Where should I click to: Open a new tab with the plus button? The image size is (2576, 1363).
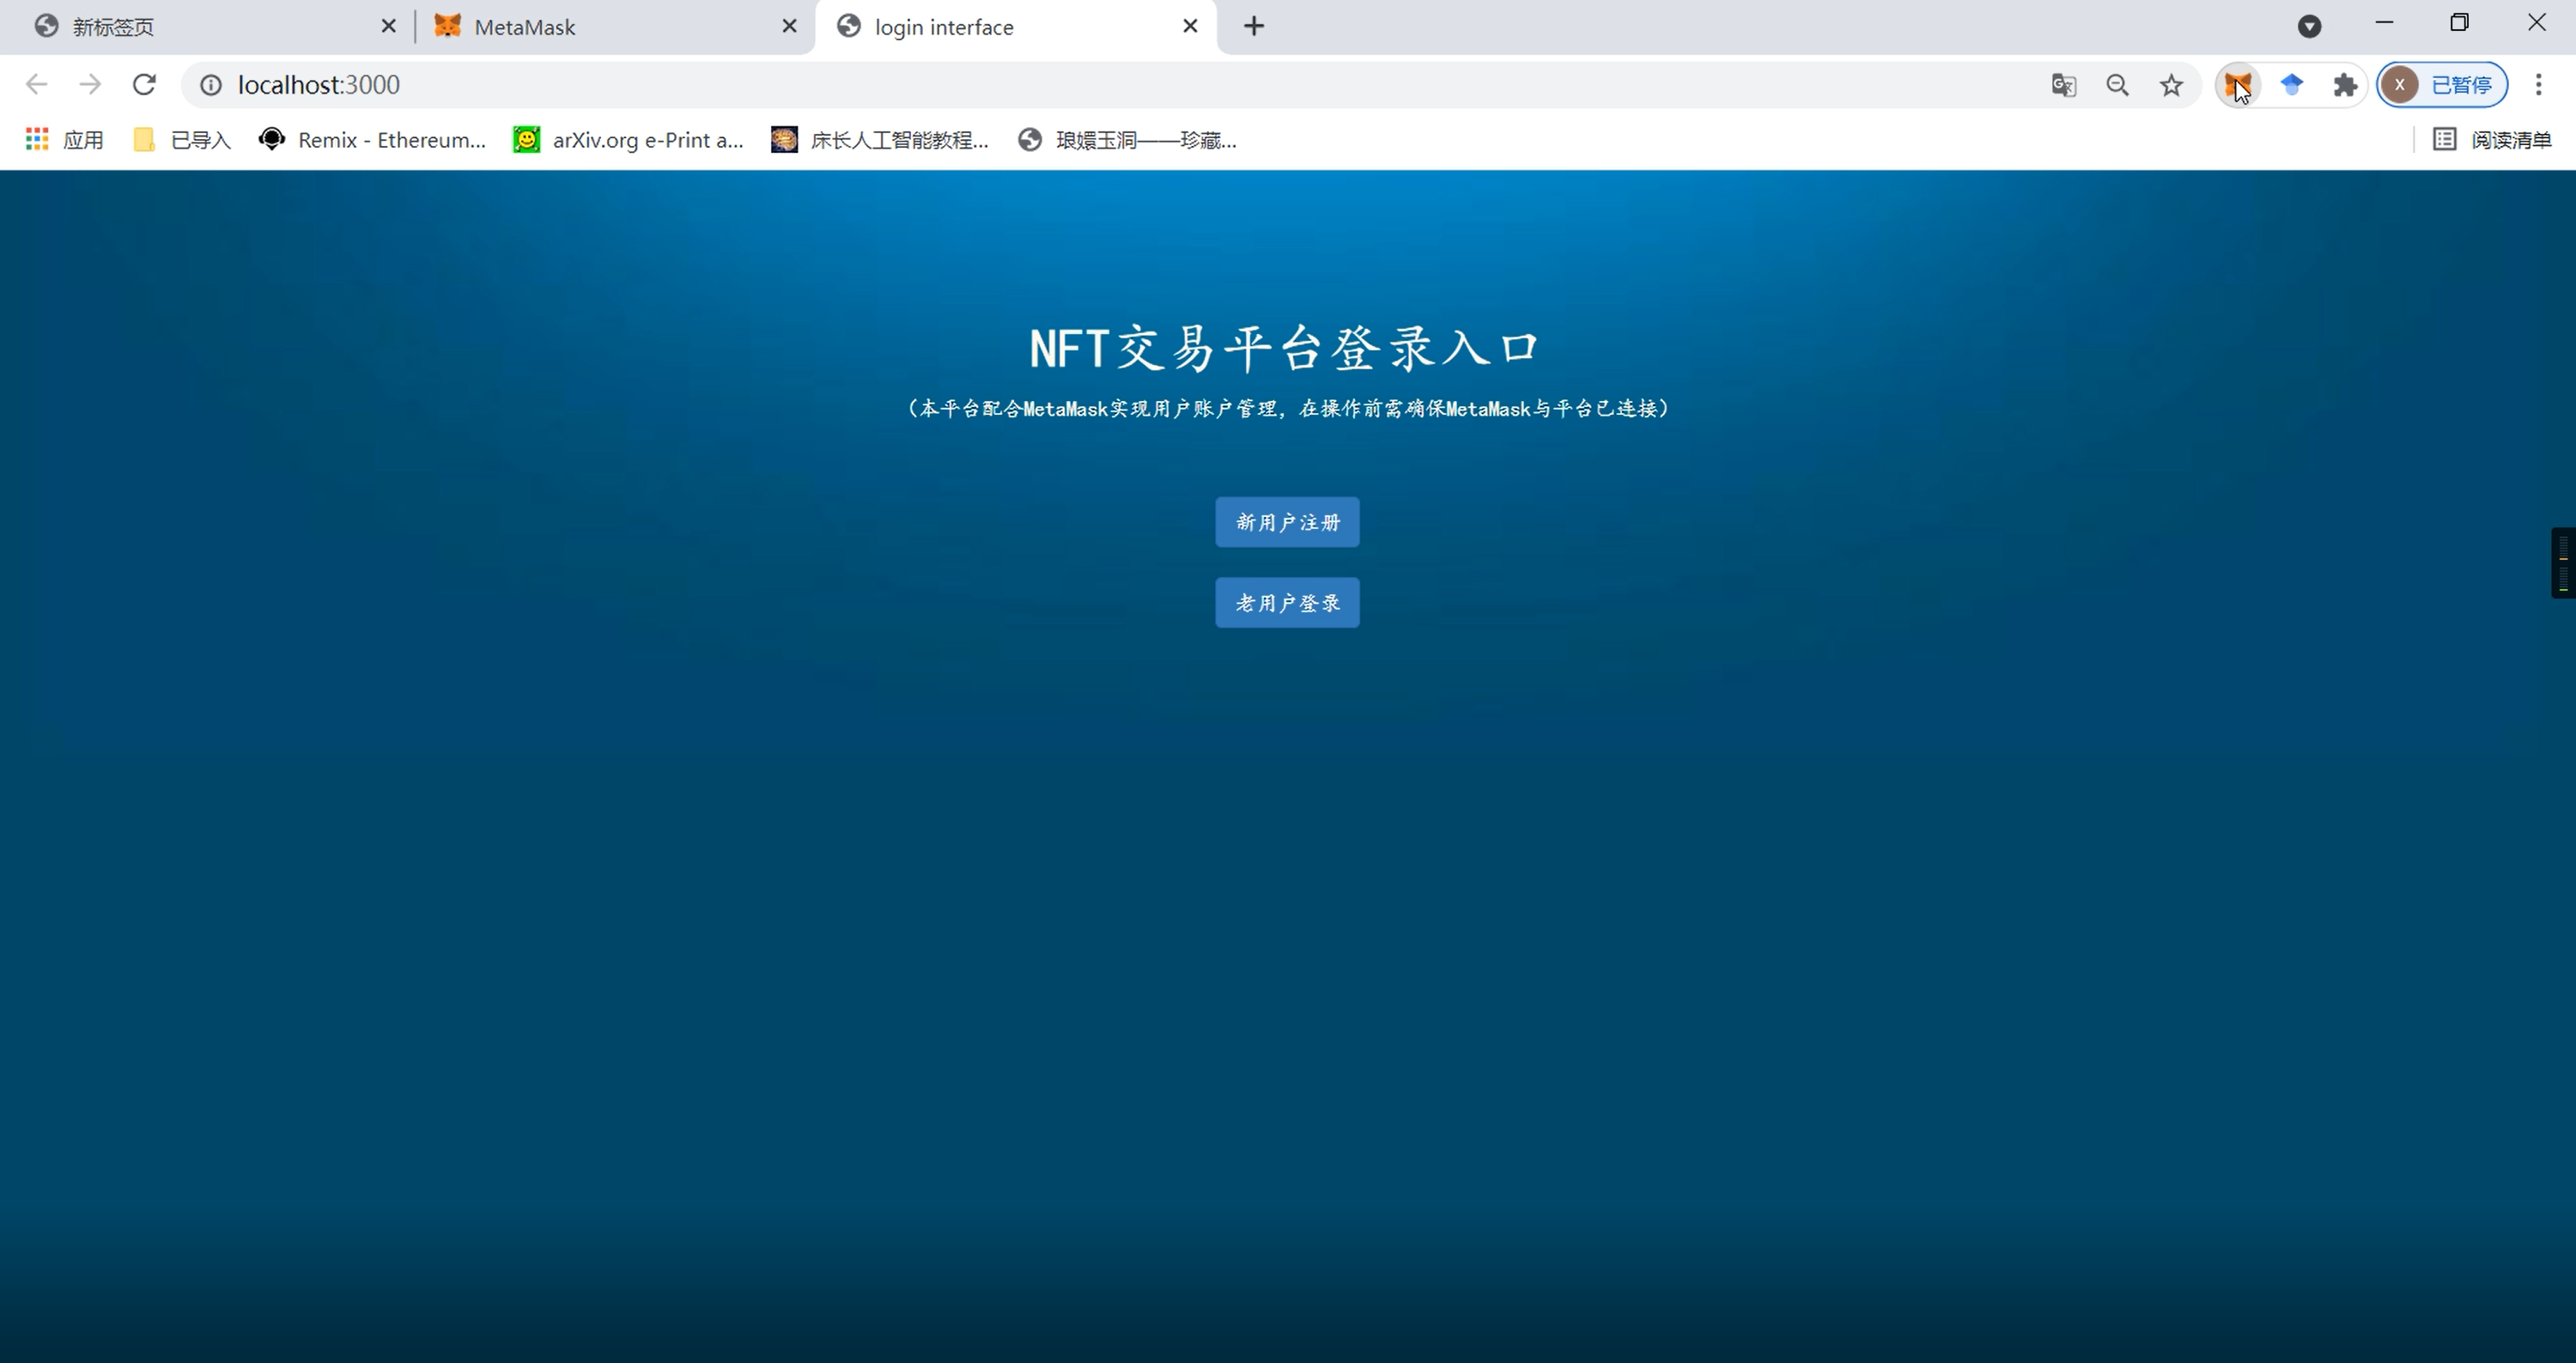click(x=1254, y=26)
